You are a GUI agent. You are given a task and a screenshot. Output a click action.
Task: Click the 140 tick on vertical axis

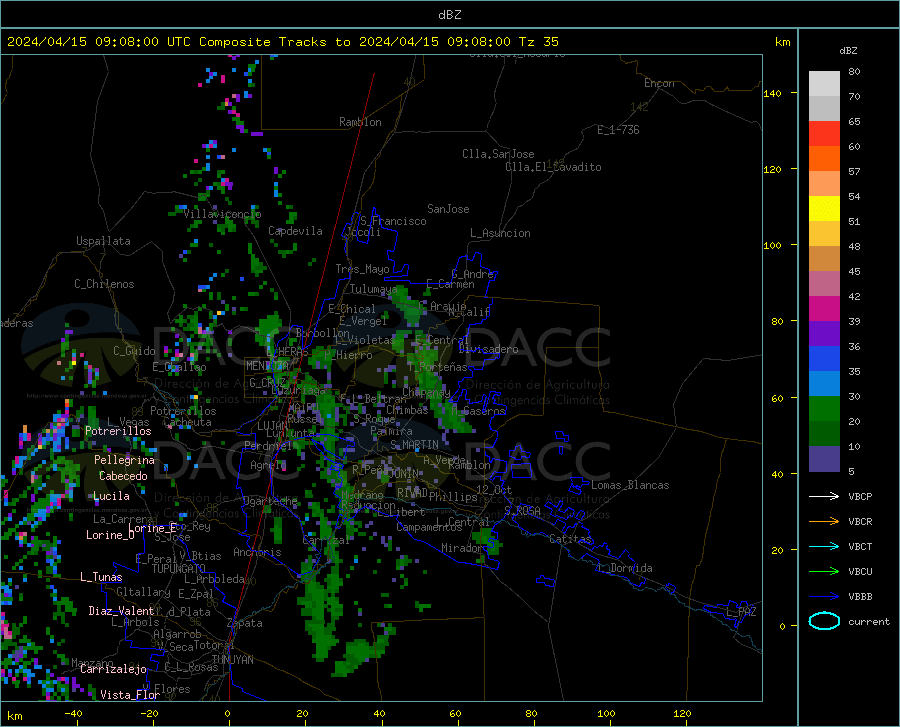click(772, 93)
